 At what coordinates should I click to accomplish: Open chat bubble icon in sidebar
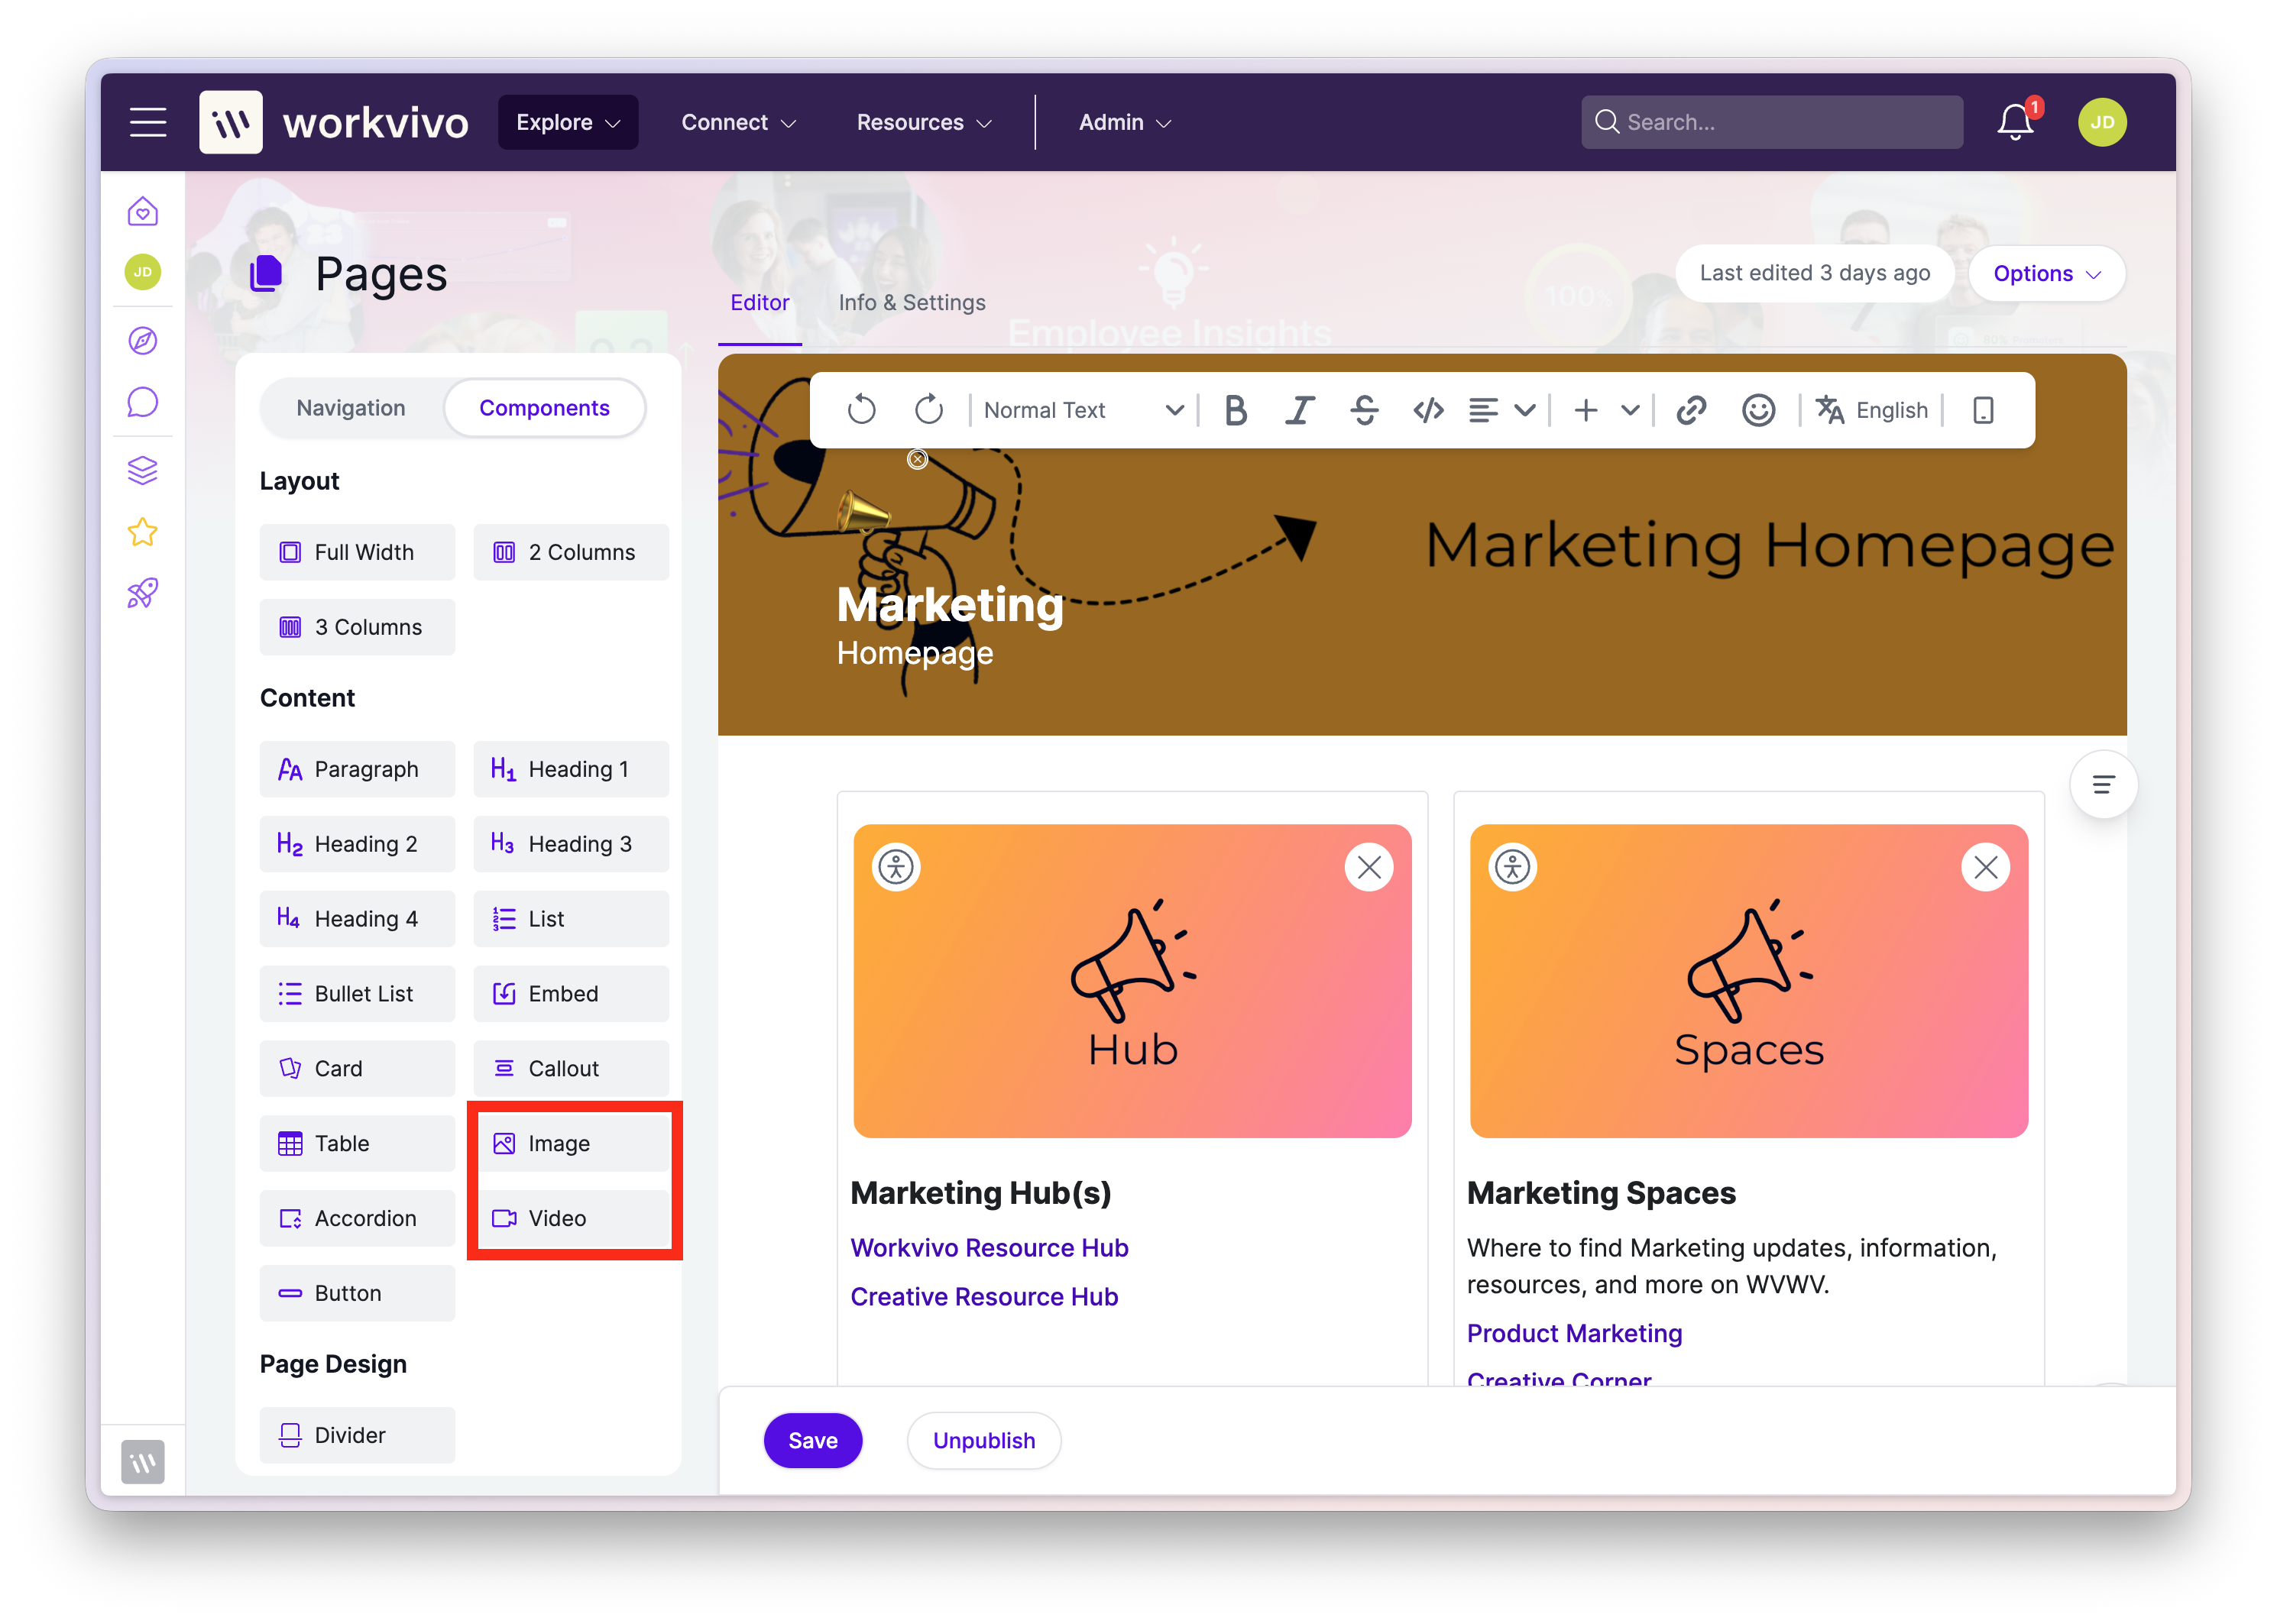[x=143, y=402]
